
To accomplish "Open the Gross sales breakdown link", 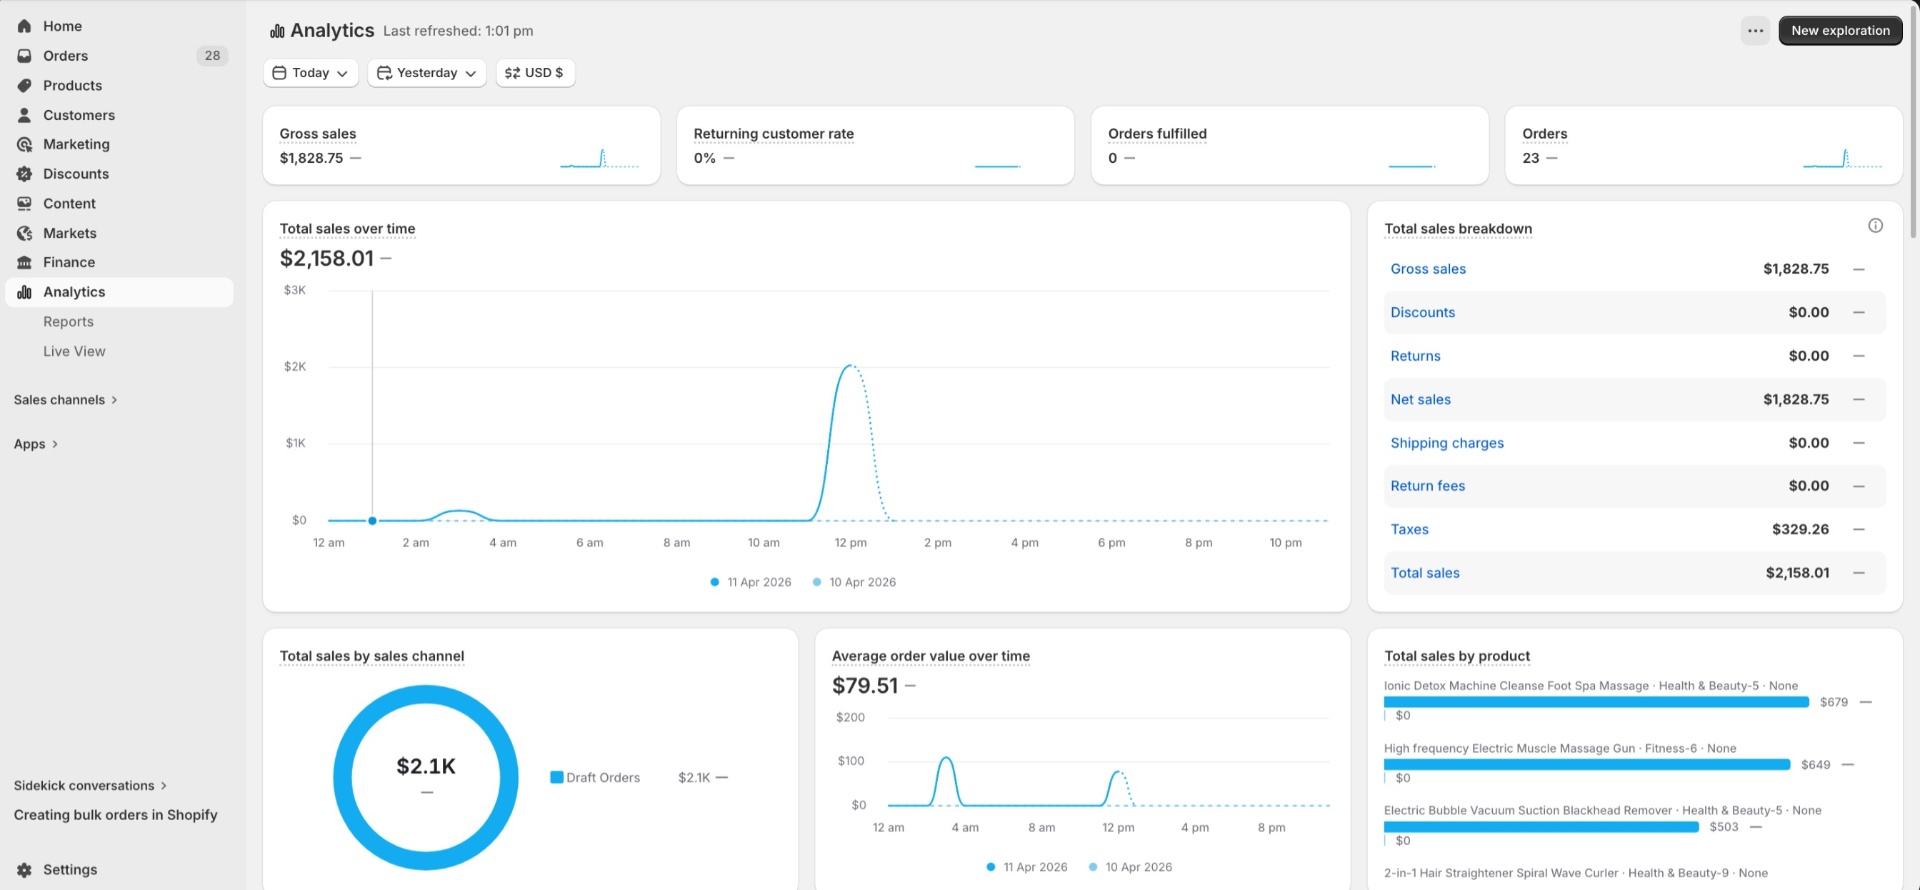I will click(x=1428, y=269).
